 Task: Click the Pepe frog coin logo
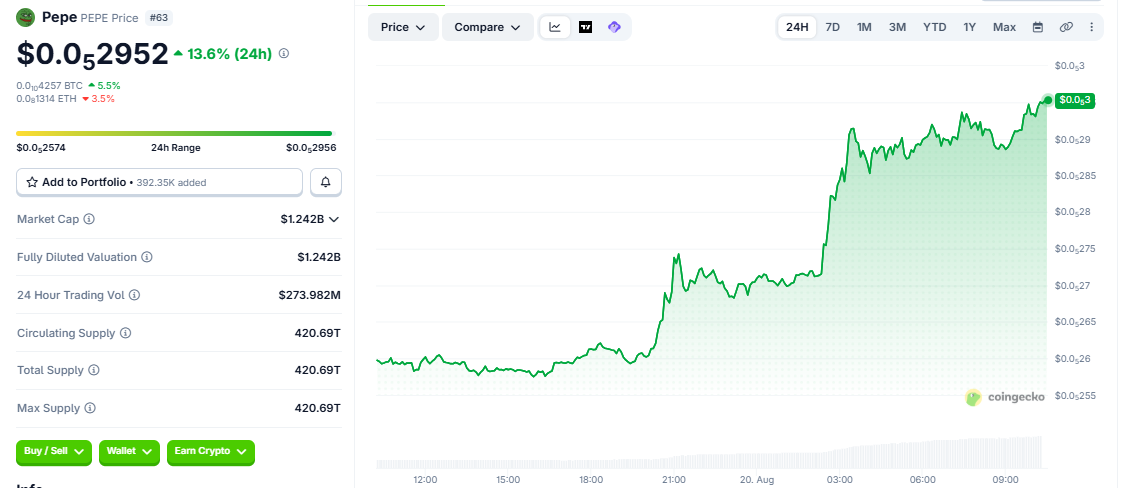[x=26, y=17]
